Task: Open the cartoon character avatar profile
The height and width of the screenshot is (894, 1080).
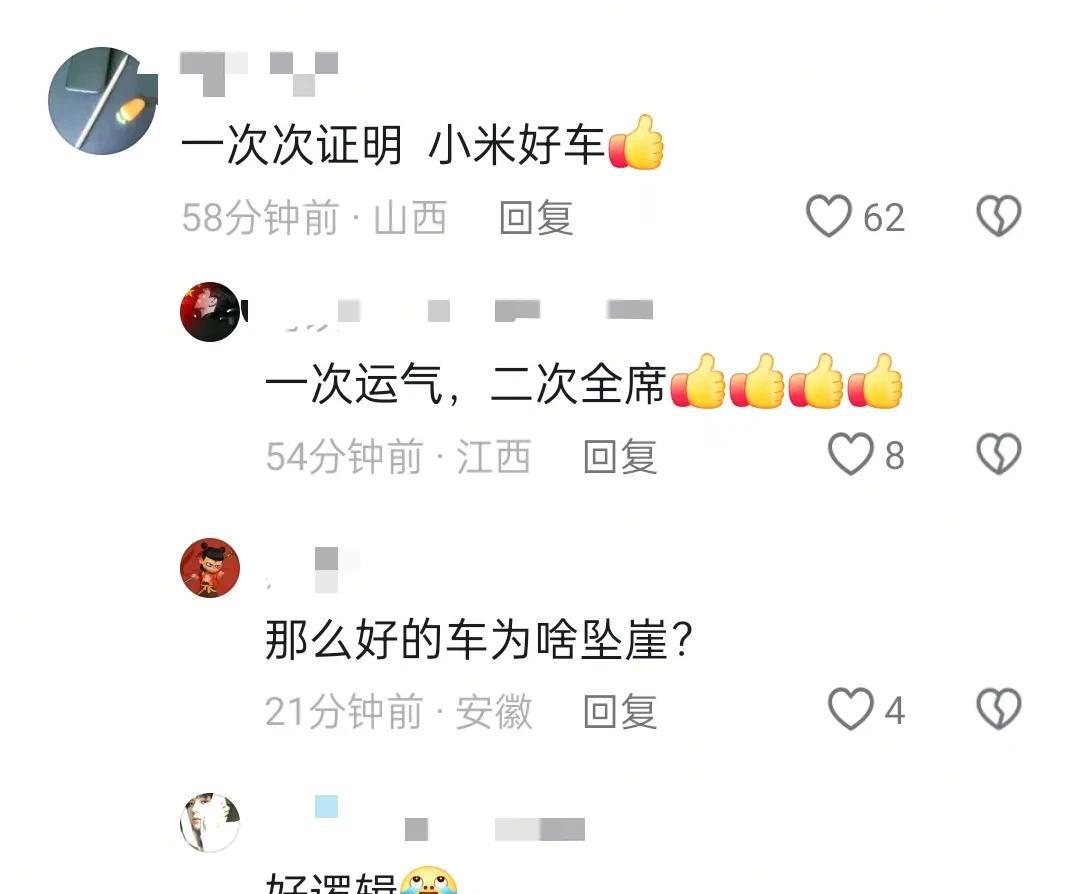Action: coord(210,568)
